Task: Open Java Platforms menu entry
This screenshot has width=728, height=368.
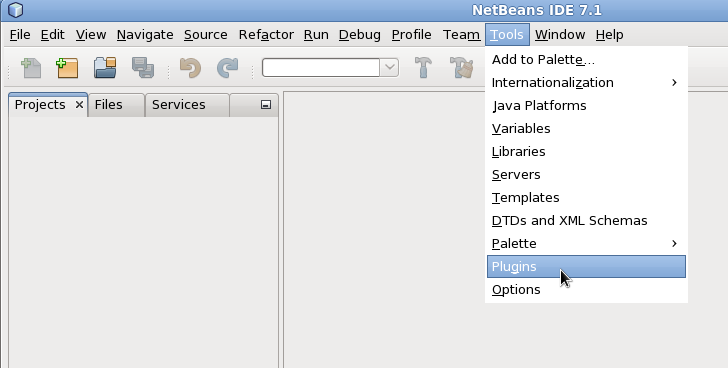Action: (586, 106)
